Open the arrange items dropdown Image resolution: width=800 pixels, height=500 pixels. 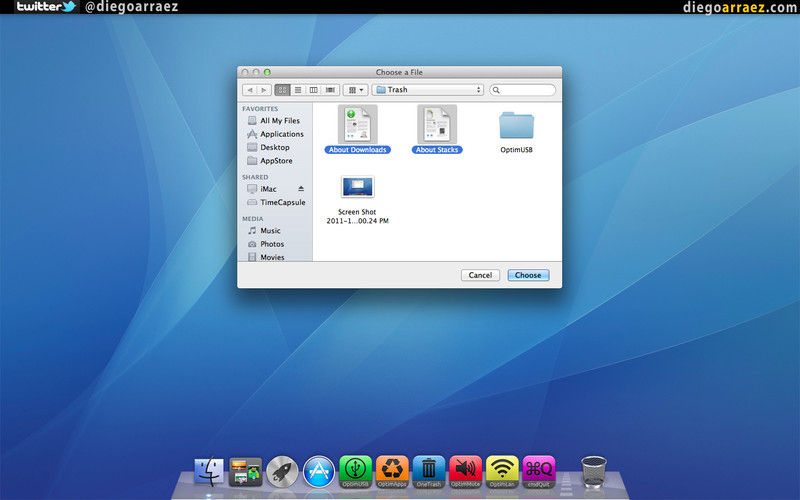[356, 90]
